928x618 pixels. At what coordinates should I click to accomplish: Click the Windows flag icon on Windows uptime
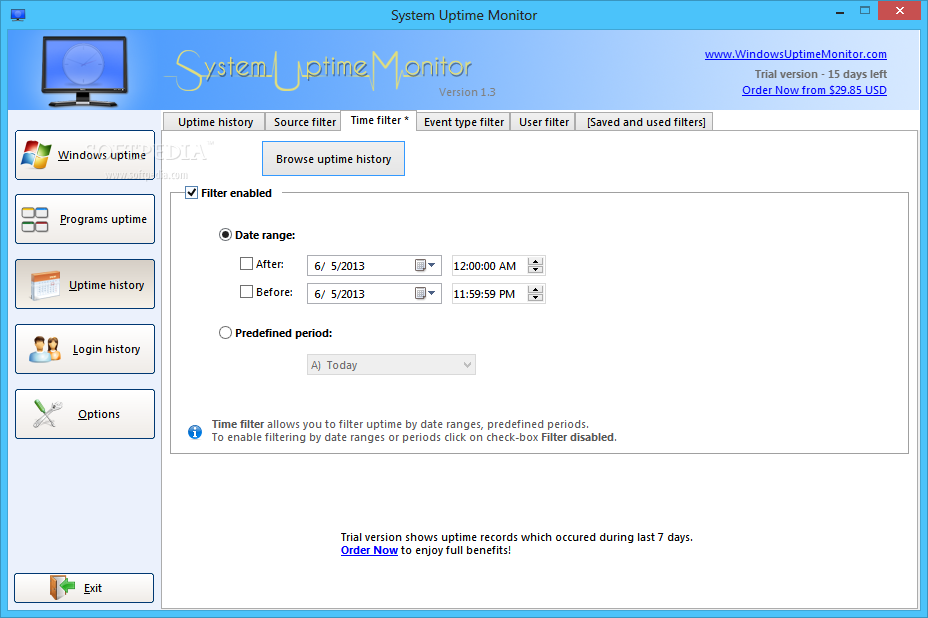tap(36, 155)
